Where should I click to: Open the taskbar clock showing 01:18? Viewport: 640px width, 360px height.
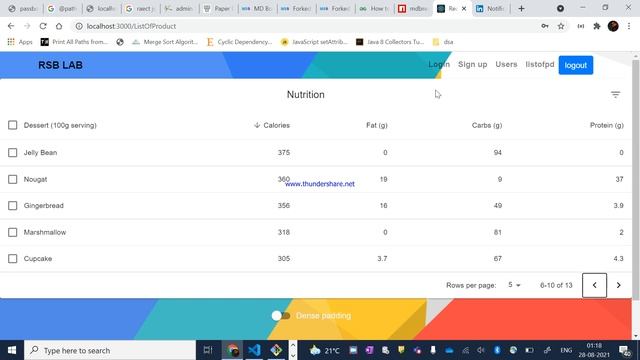pos(593,350)
